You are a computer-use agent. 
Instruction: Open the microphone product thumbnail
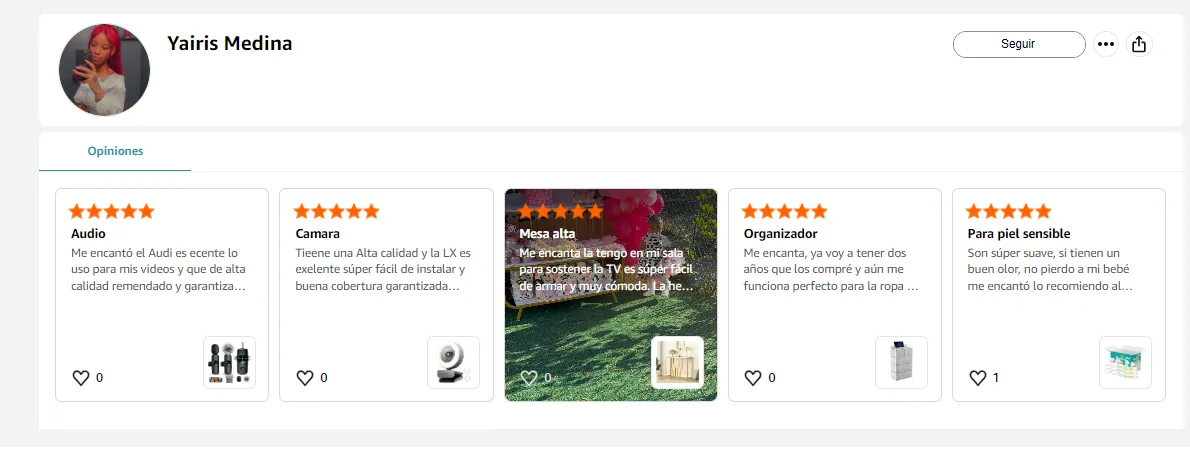(x=230, y=363)
